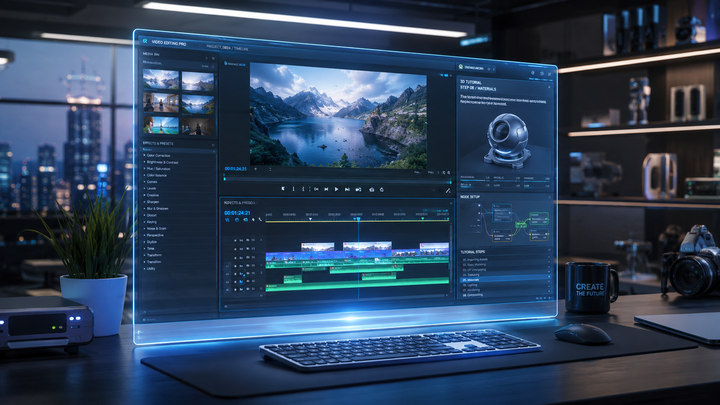This screenshot has height=405, width=720.
Task: Select the Transition effect row
Action: 179,262
